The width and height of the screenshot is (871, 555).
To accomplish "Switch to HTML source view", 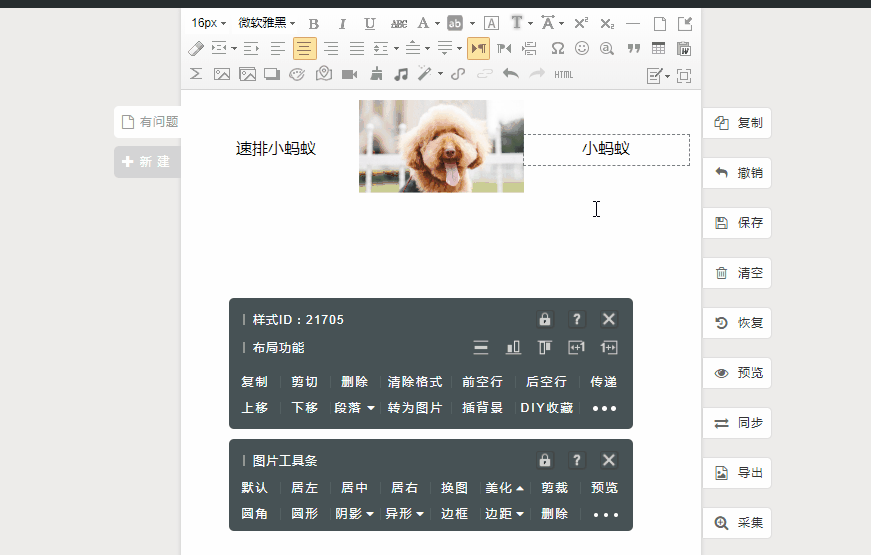I will (x=563, y=74).
